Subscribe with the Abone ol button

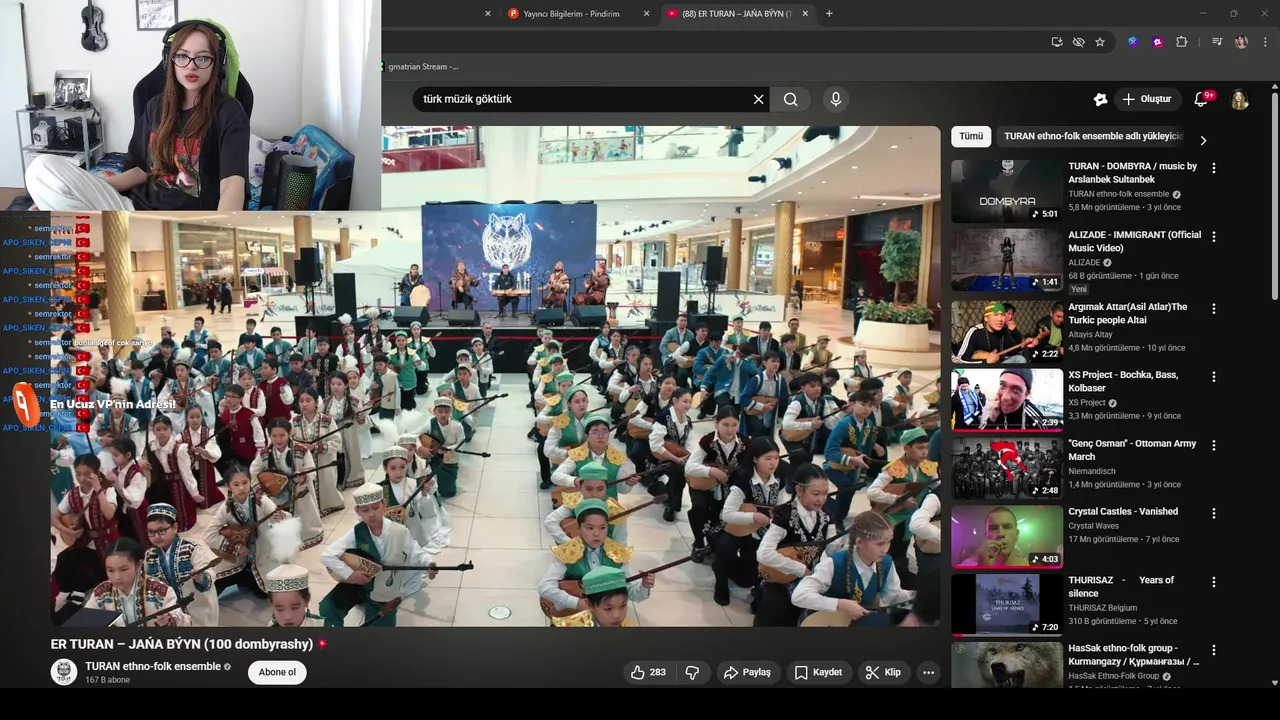click(x=277, y=672)
